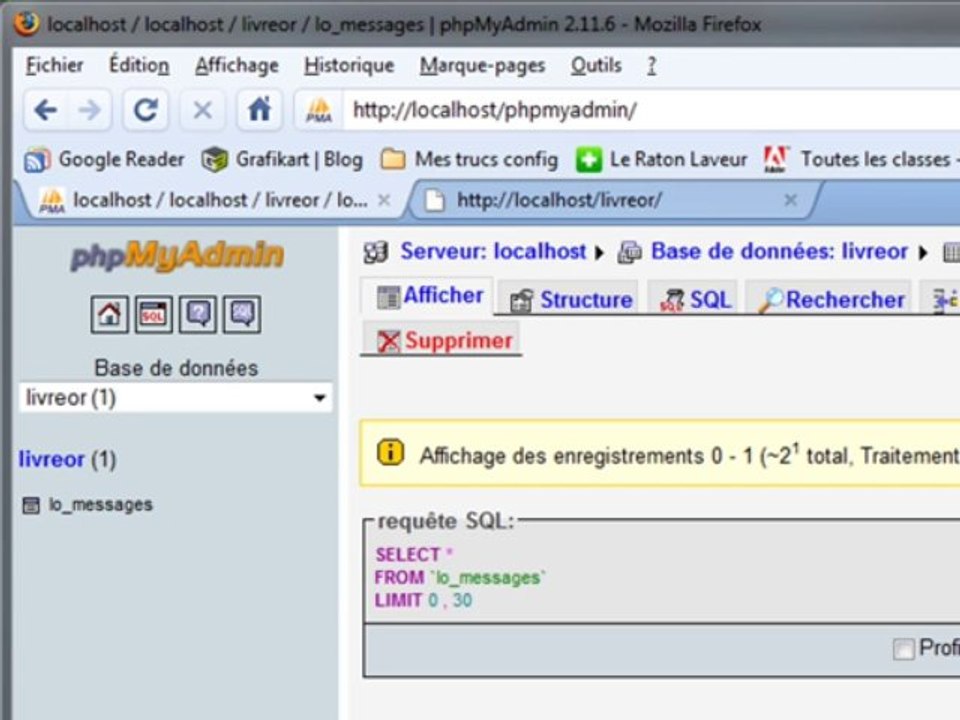Image resolution: width=960 pixels, height=720 pixels.
Task: Open the livreor (1) database dropdown
Action: 176,398
